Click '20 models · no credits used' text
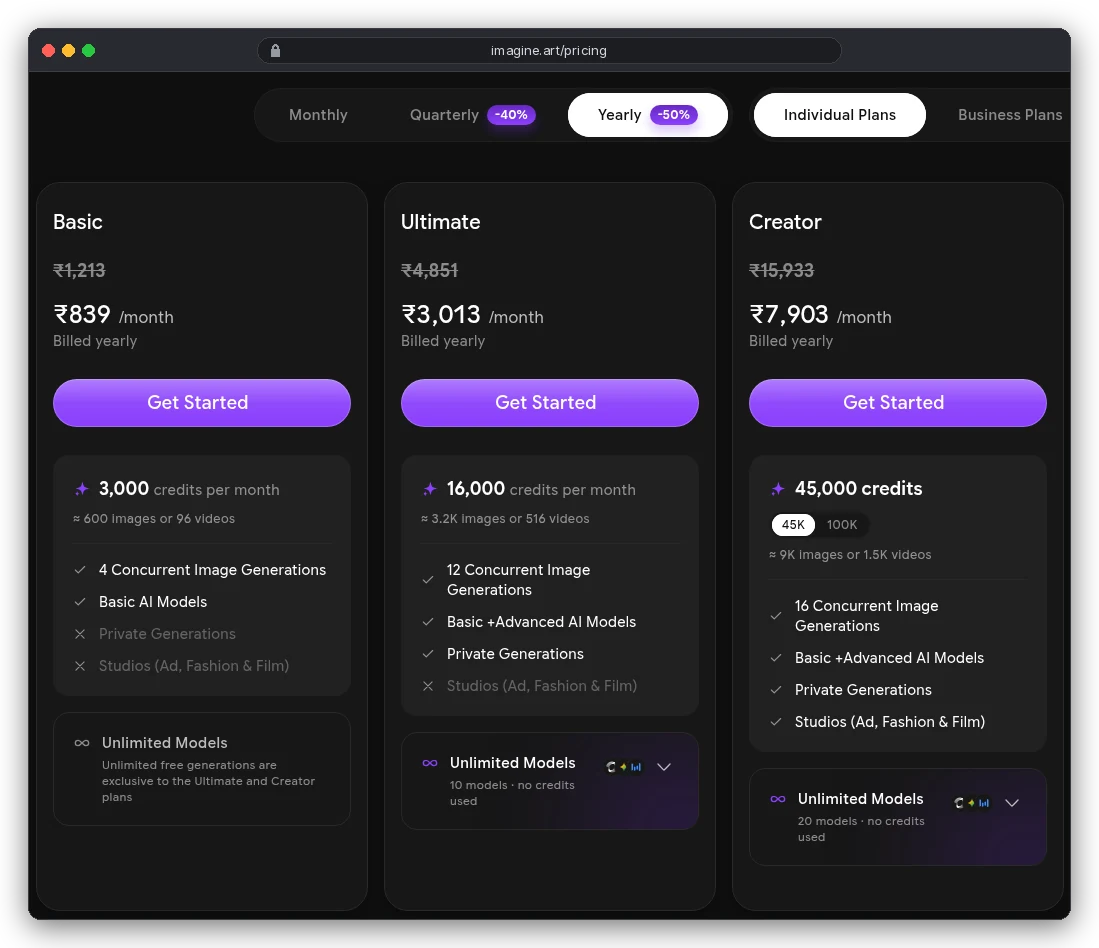This screenshot has width=1099, height=948. (x=861, y=829)
